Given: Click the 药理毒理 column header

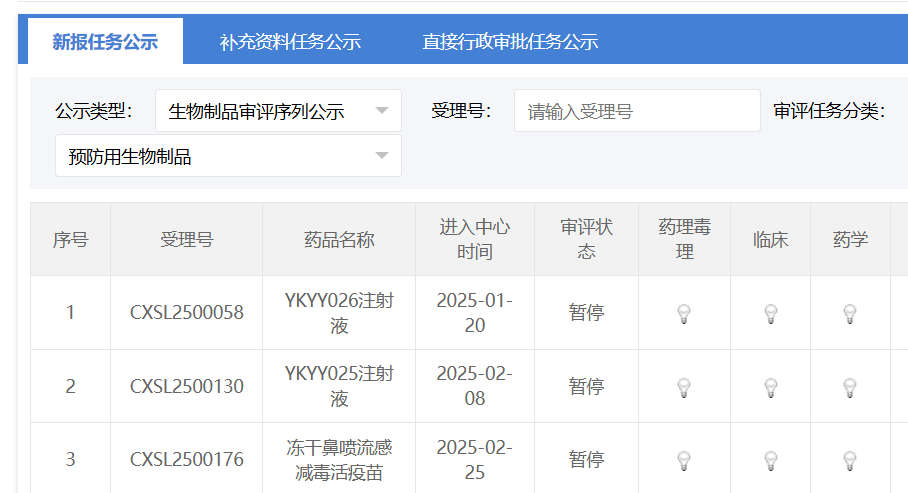Looking at the screenshot, I should [684, 239].
